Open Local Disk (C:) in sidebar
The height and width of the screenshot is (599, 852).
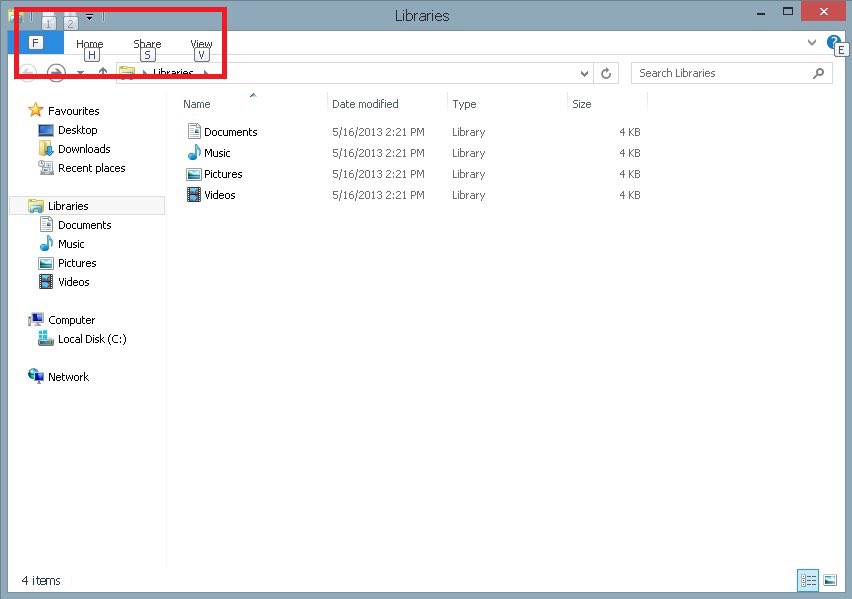click(x=92, y=339)
